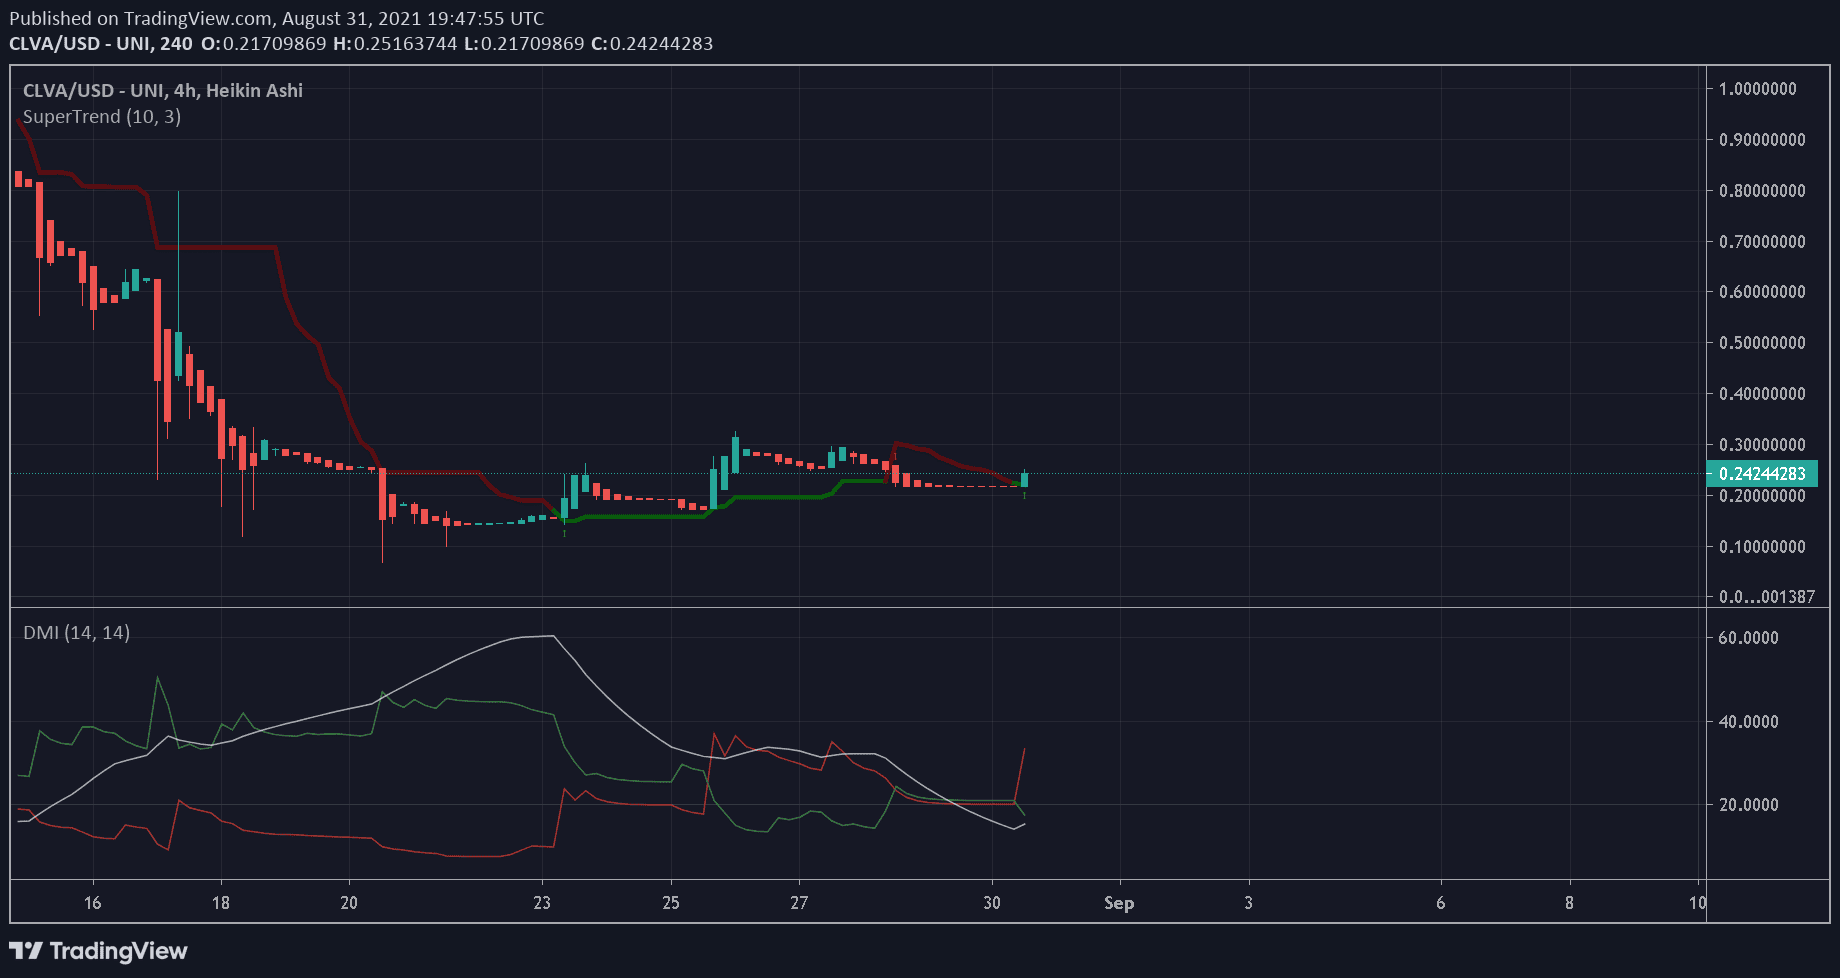Screen dimensions: 1840x978
Task: Click the TradingView wordmark next to the logo
Action: (118, 951)
